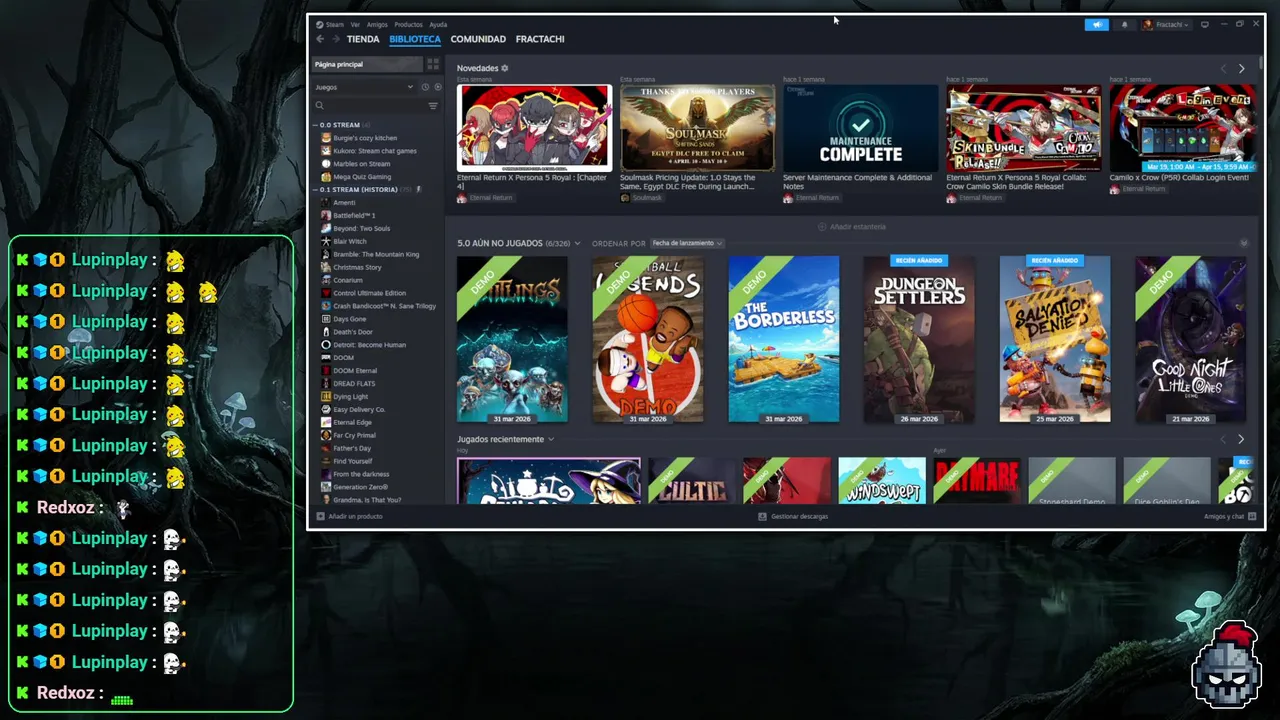
Task: Go back with the Steam back arrow
Action: [x=320, y=39]
